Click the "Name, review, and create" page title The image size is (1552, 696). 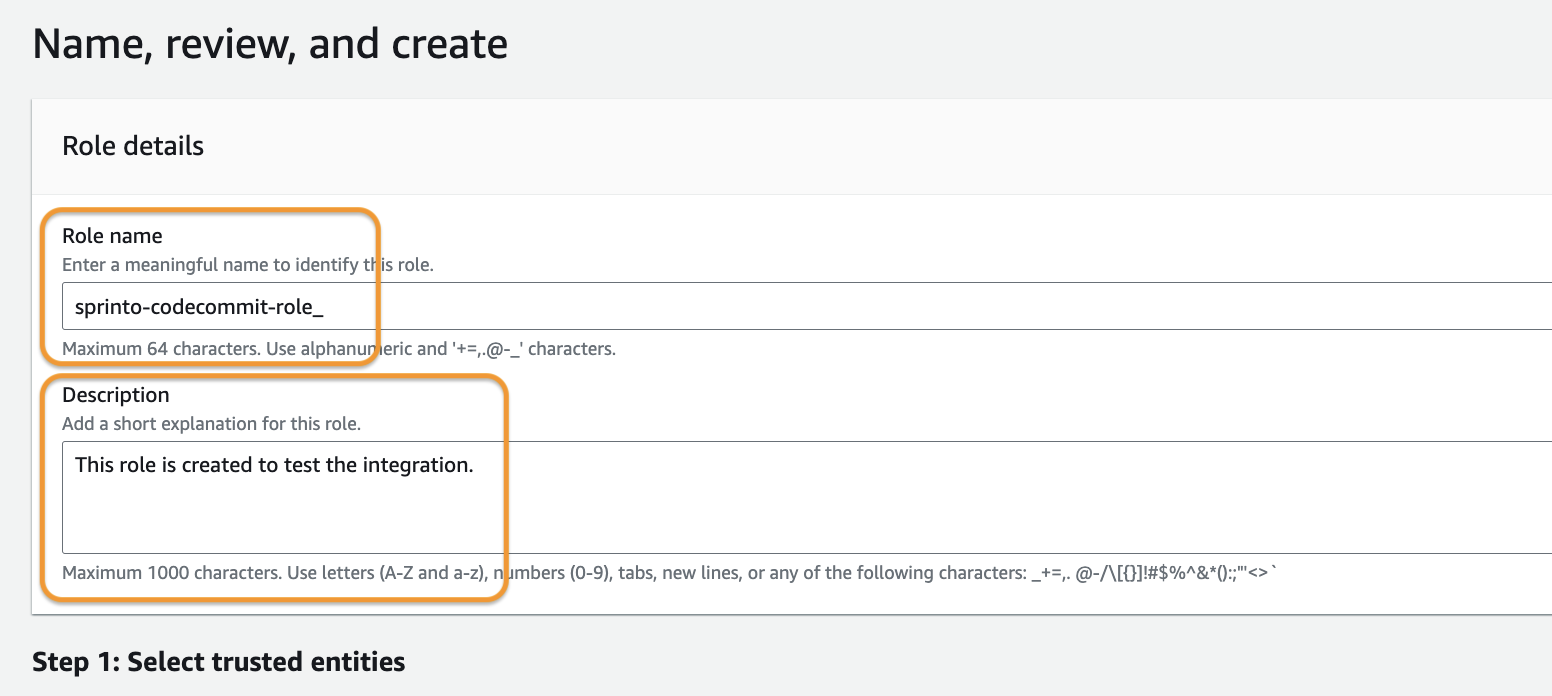click(x=270, y=45)
